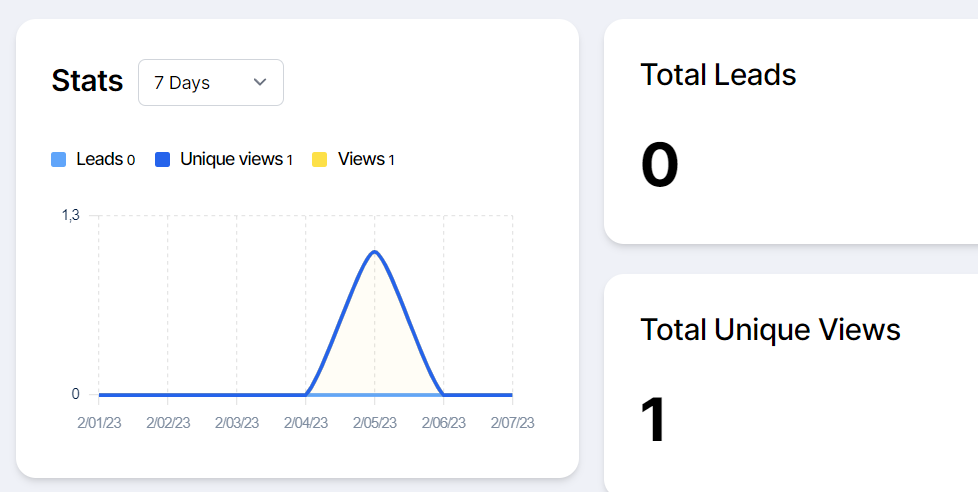The height and width of the screenshot is (492, 978).
Task: Click the chart peak at 2/05/23
Action: point(374,251)
